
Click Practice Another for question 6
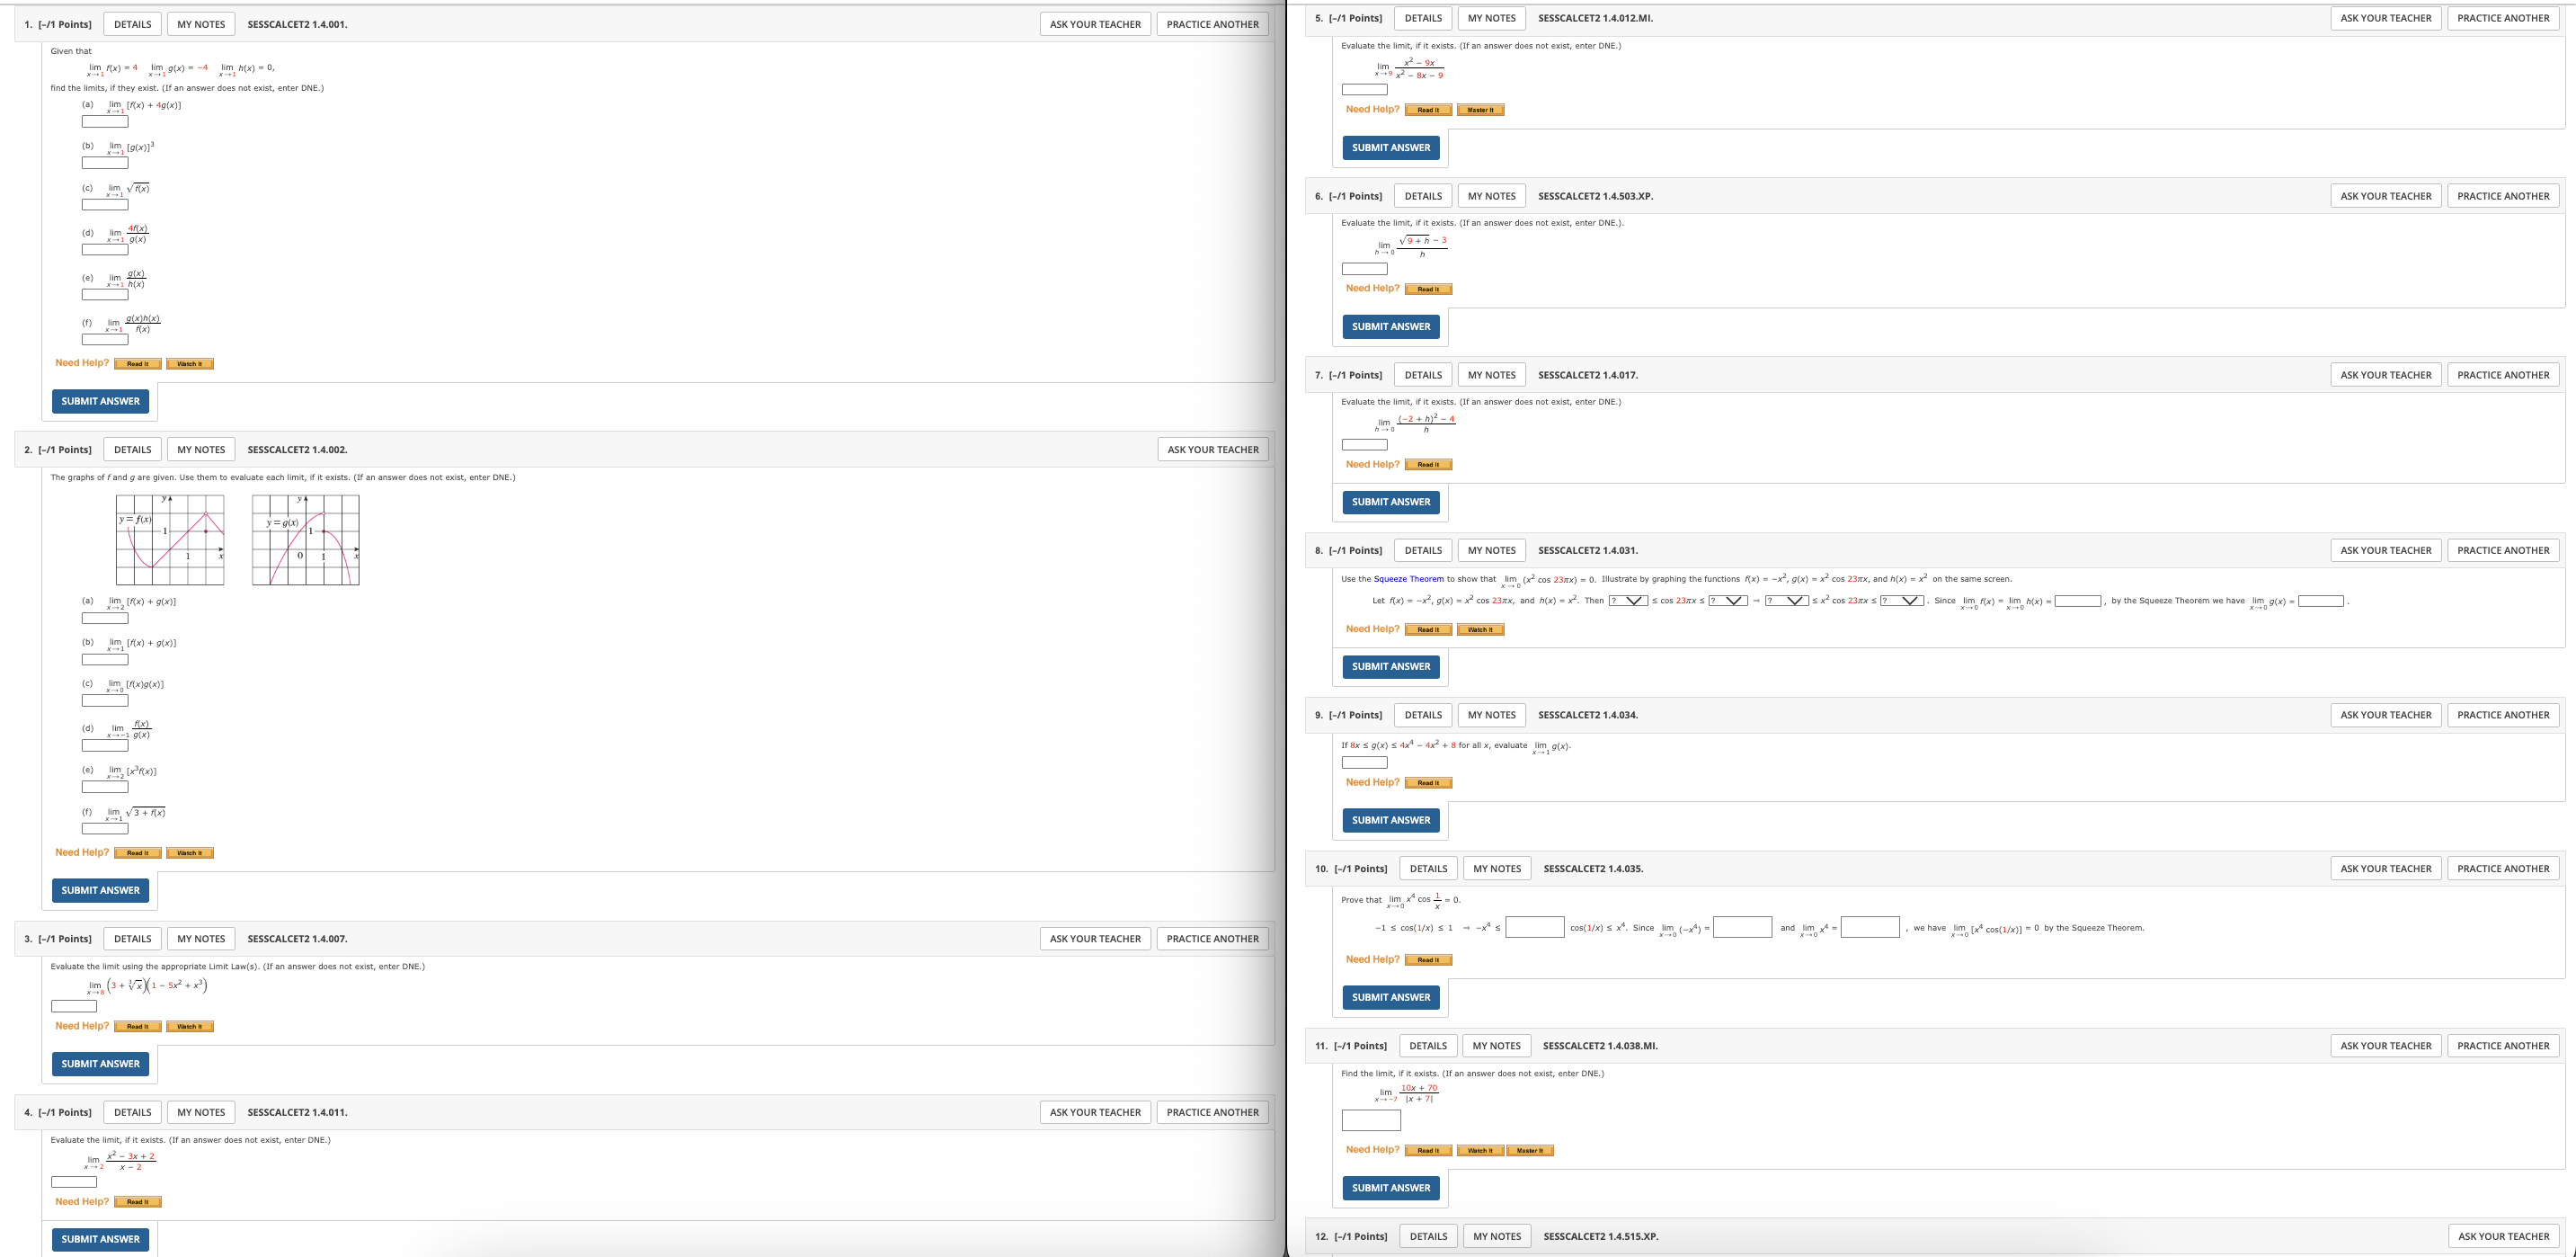[x=2503, y=196]
